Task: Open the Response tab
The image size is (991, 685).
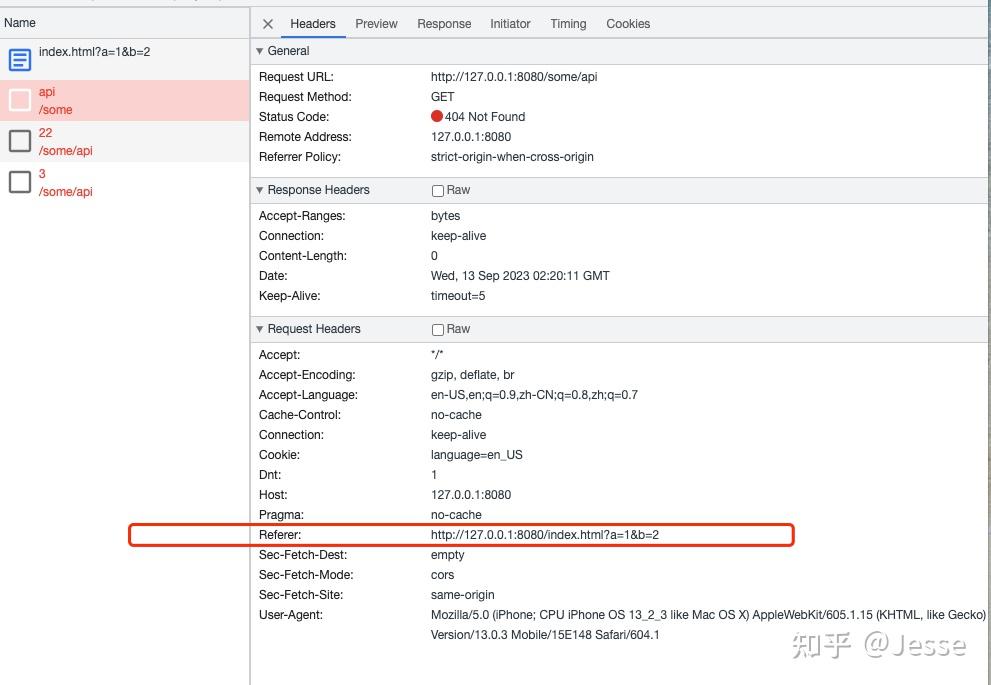Action: coord(444,24)
